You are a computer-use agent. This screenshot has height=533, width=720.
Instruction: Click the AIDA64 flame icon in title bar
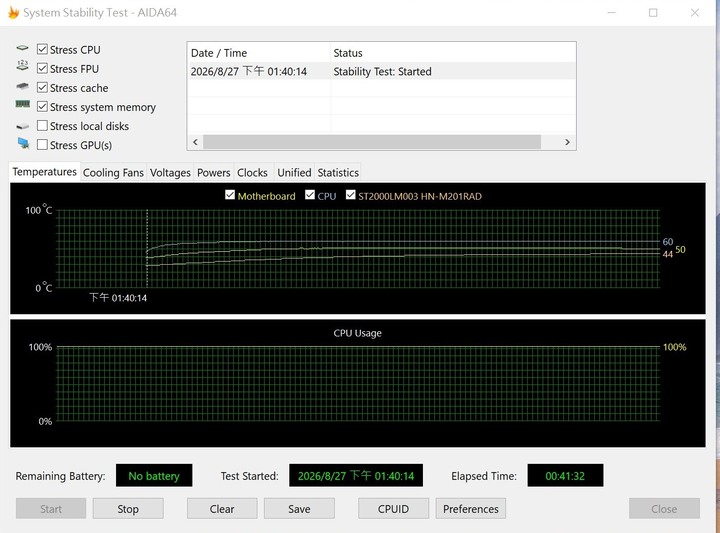tap(13, 12)
